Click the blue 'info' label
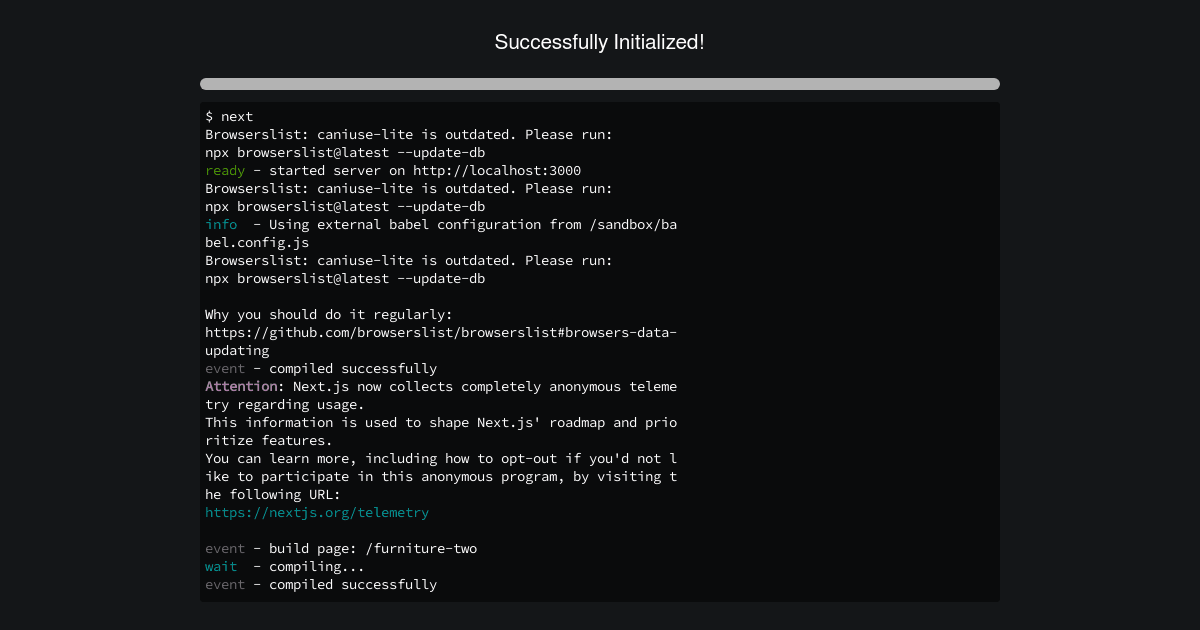This screenshot has width=1200, height=630. (x=220, y=224)
